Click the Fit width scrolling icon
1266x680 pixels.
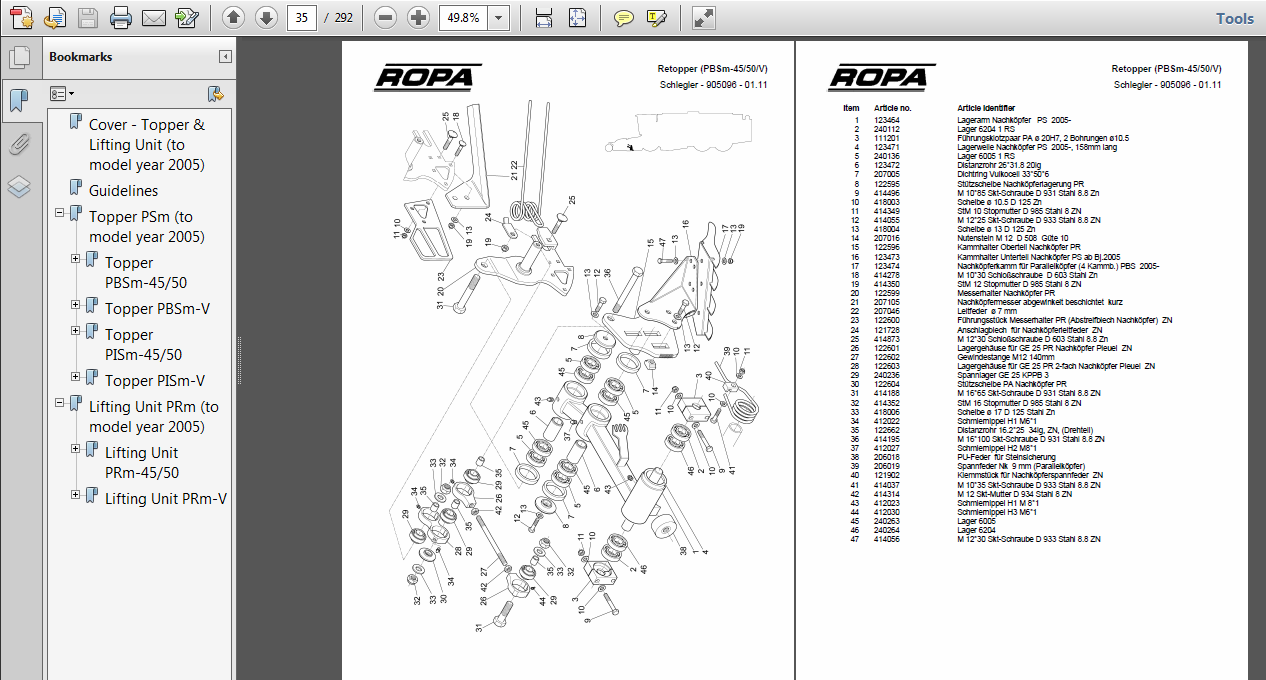pyautogui.click(x=544, y=17)
